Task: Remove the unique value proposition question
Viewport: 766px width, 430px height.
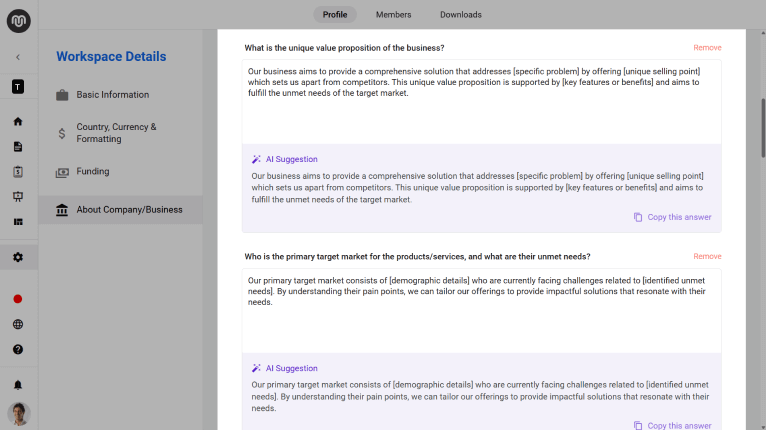Action: click(707, 48)
